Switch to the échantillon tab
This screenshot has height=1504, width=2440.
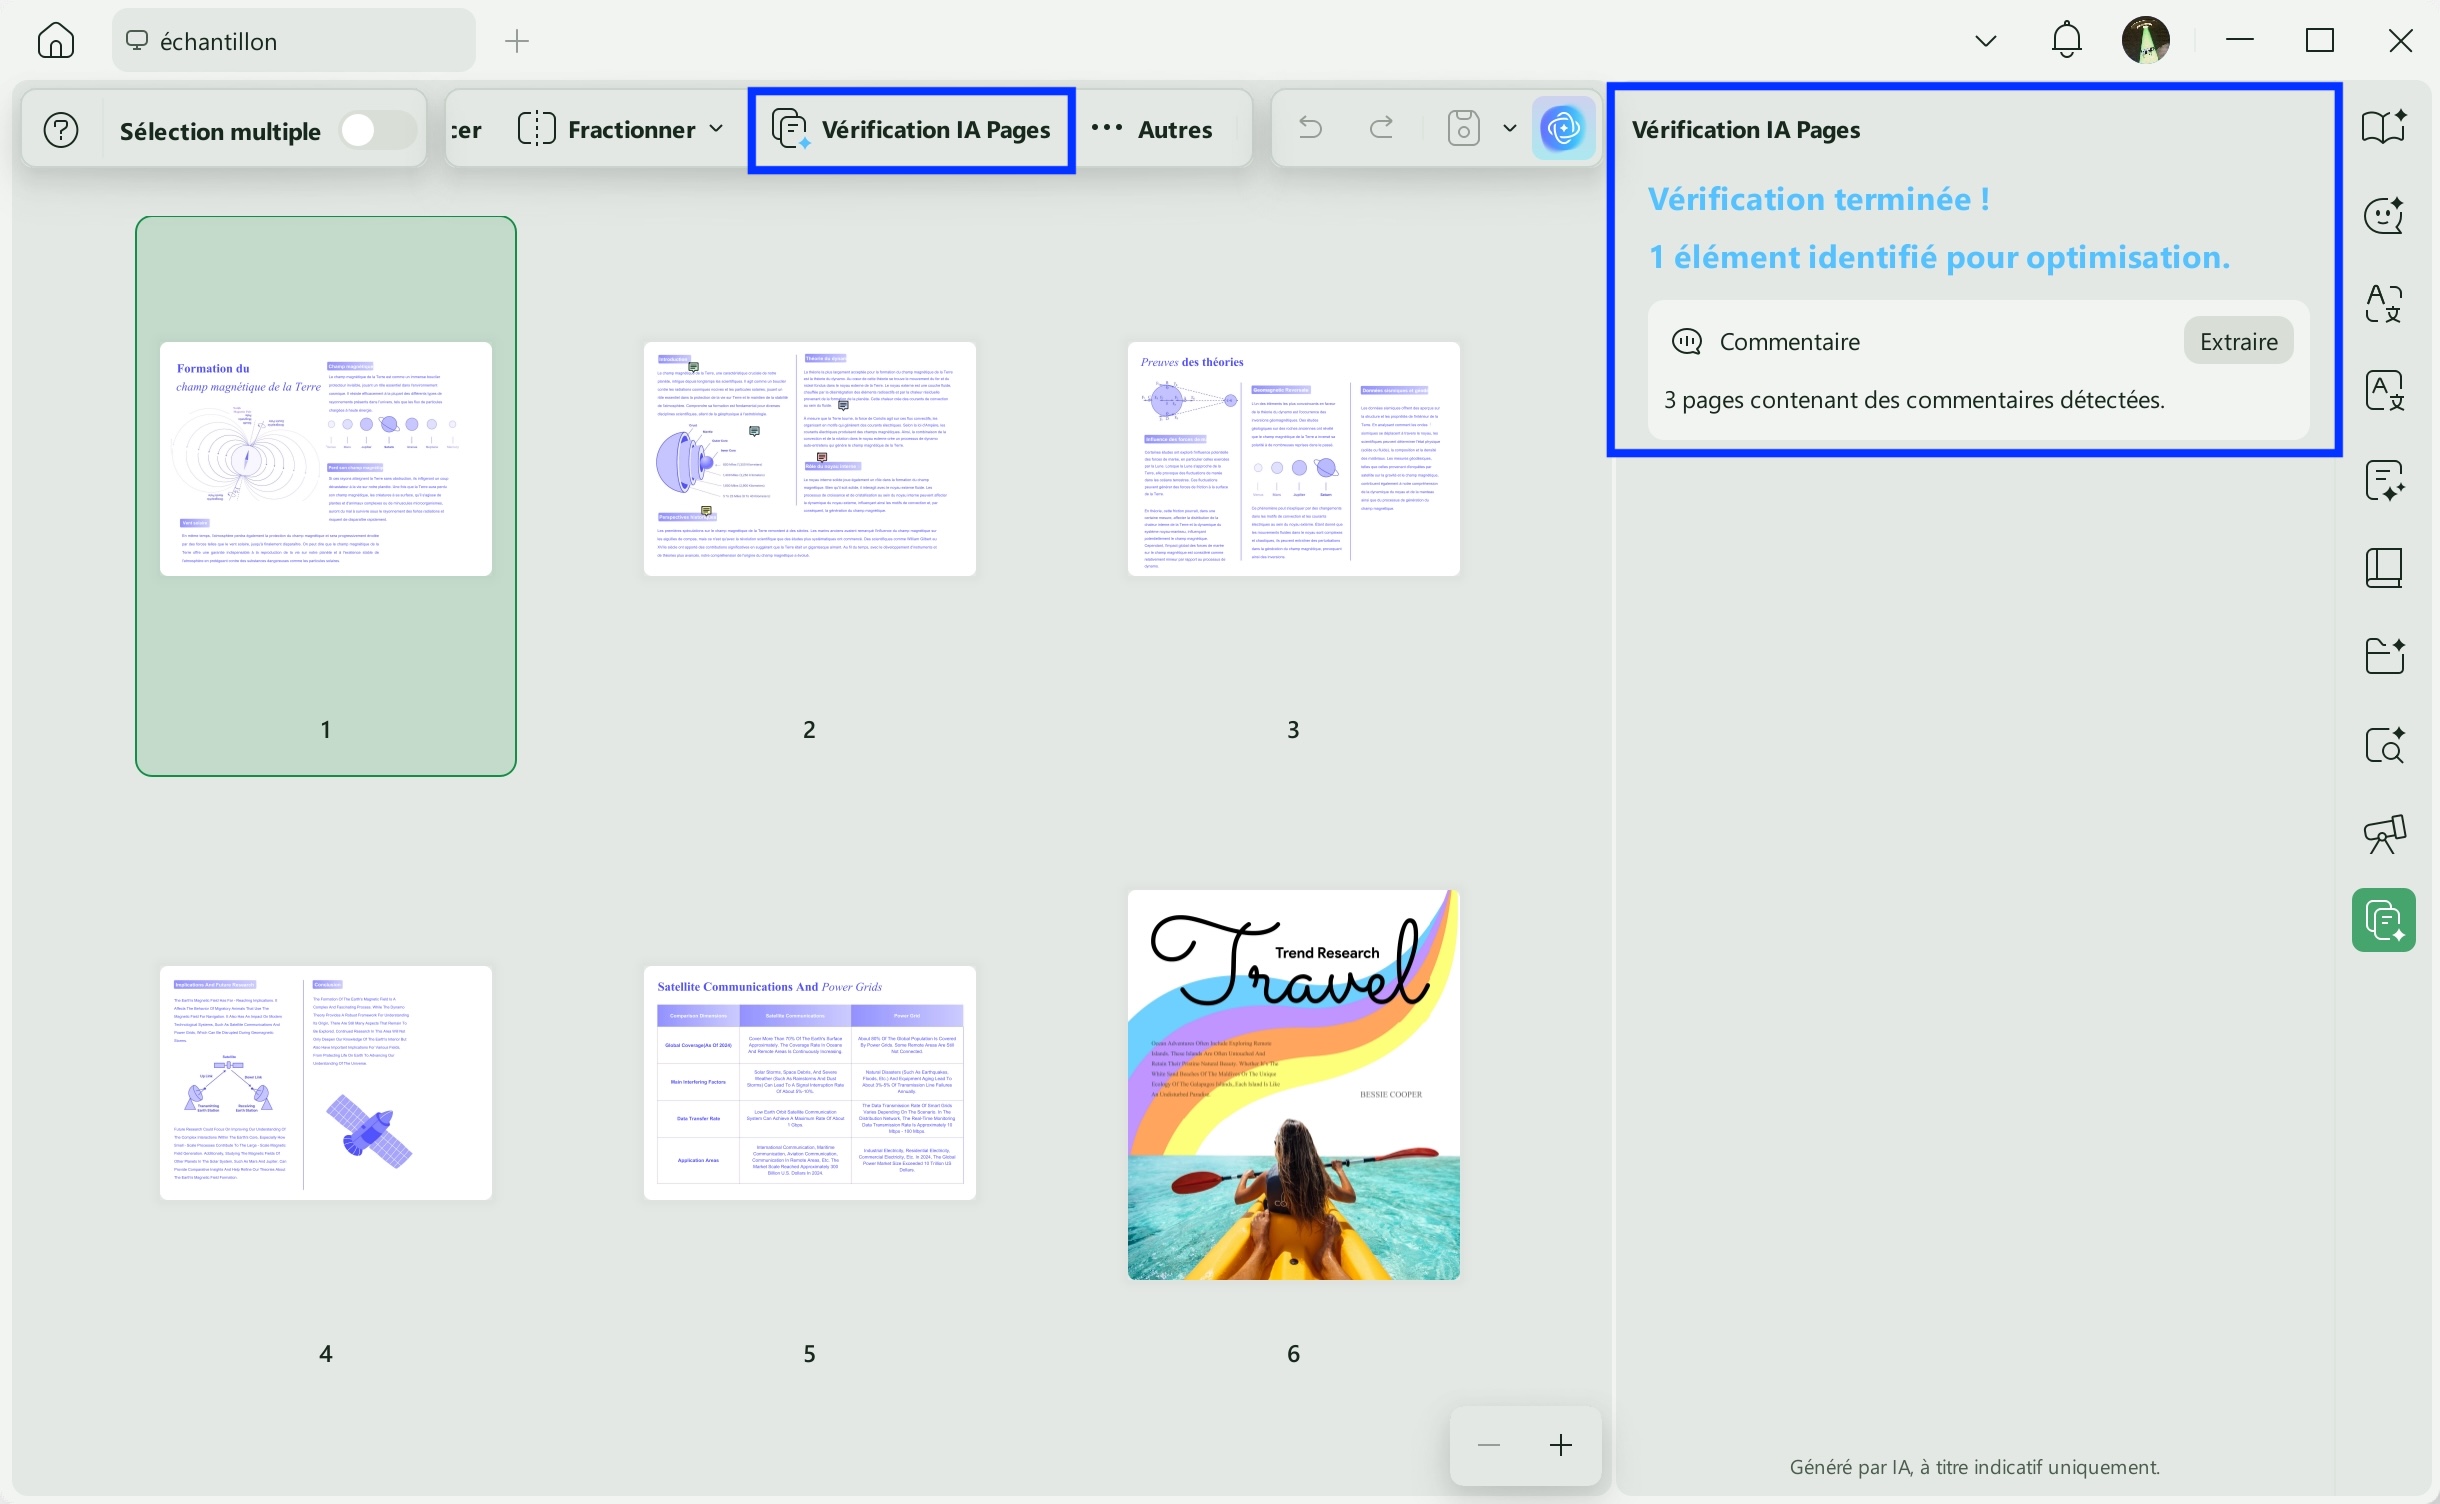point(292,41)
